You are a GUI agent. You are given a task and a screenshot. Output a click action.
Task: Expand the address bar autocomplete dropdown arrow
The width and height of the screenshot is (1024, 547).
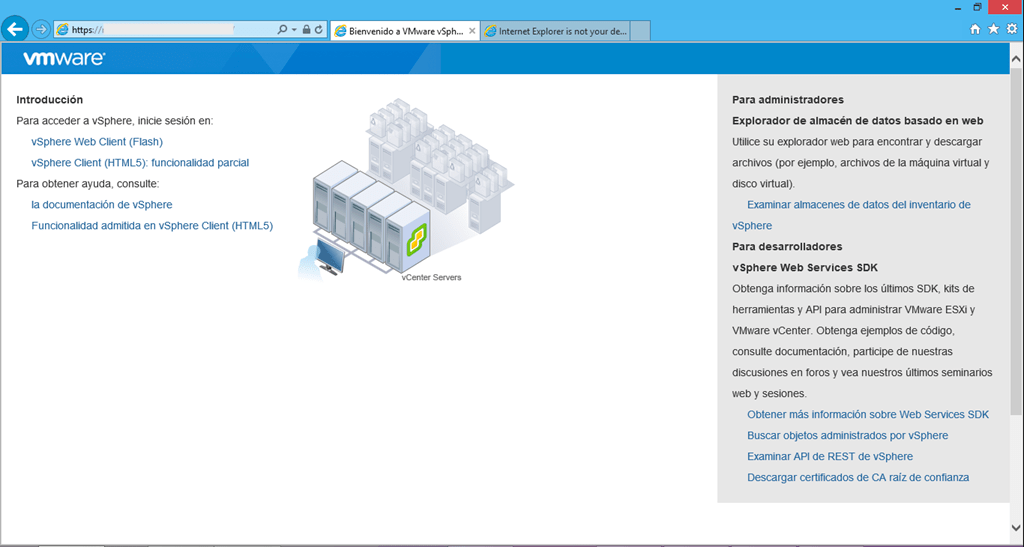294,30
